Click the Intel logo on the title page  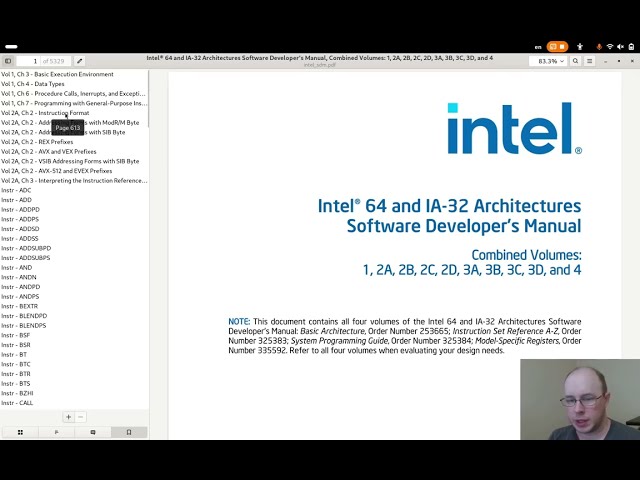(x=514, y=128)
